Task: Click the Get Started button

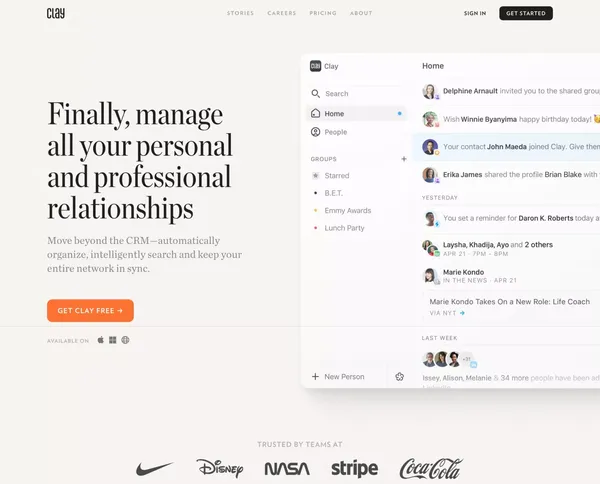Action: [x=526, y=13]
